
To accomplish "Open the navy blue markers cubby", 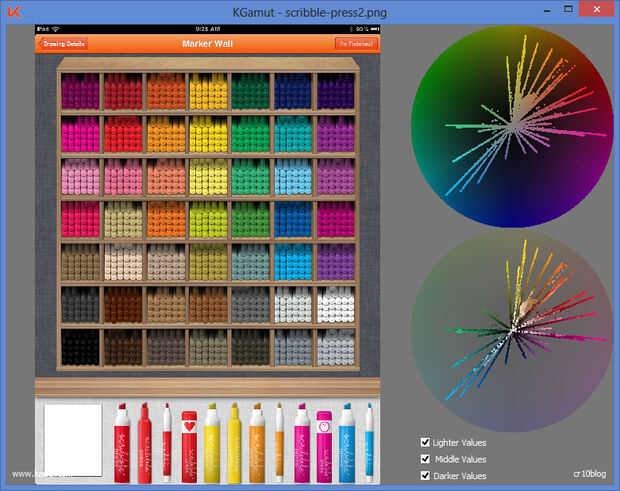I will coord(293,91).
